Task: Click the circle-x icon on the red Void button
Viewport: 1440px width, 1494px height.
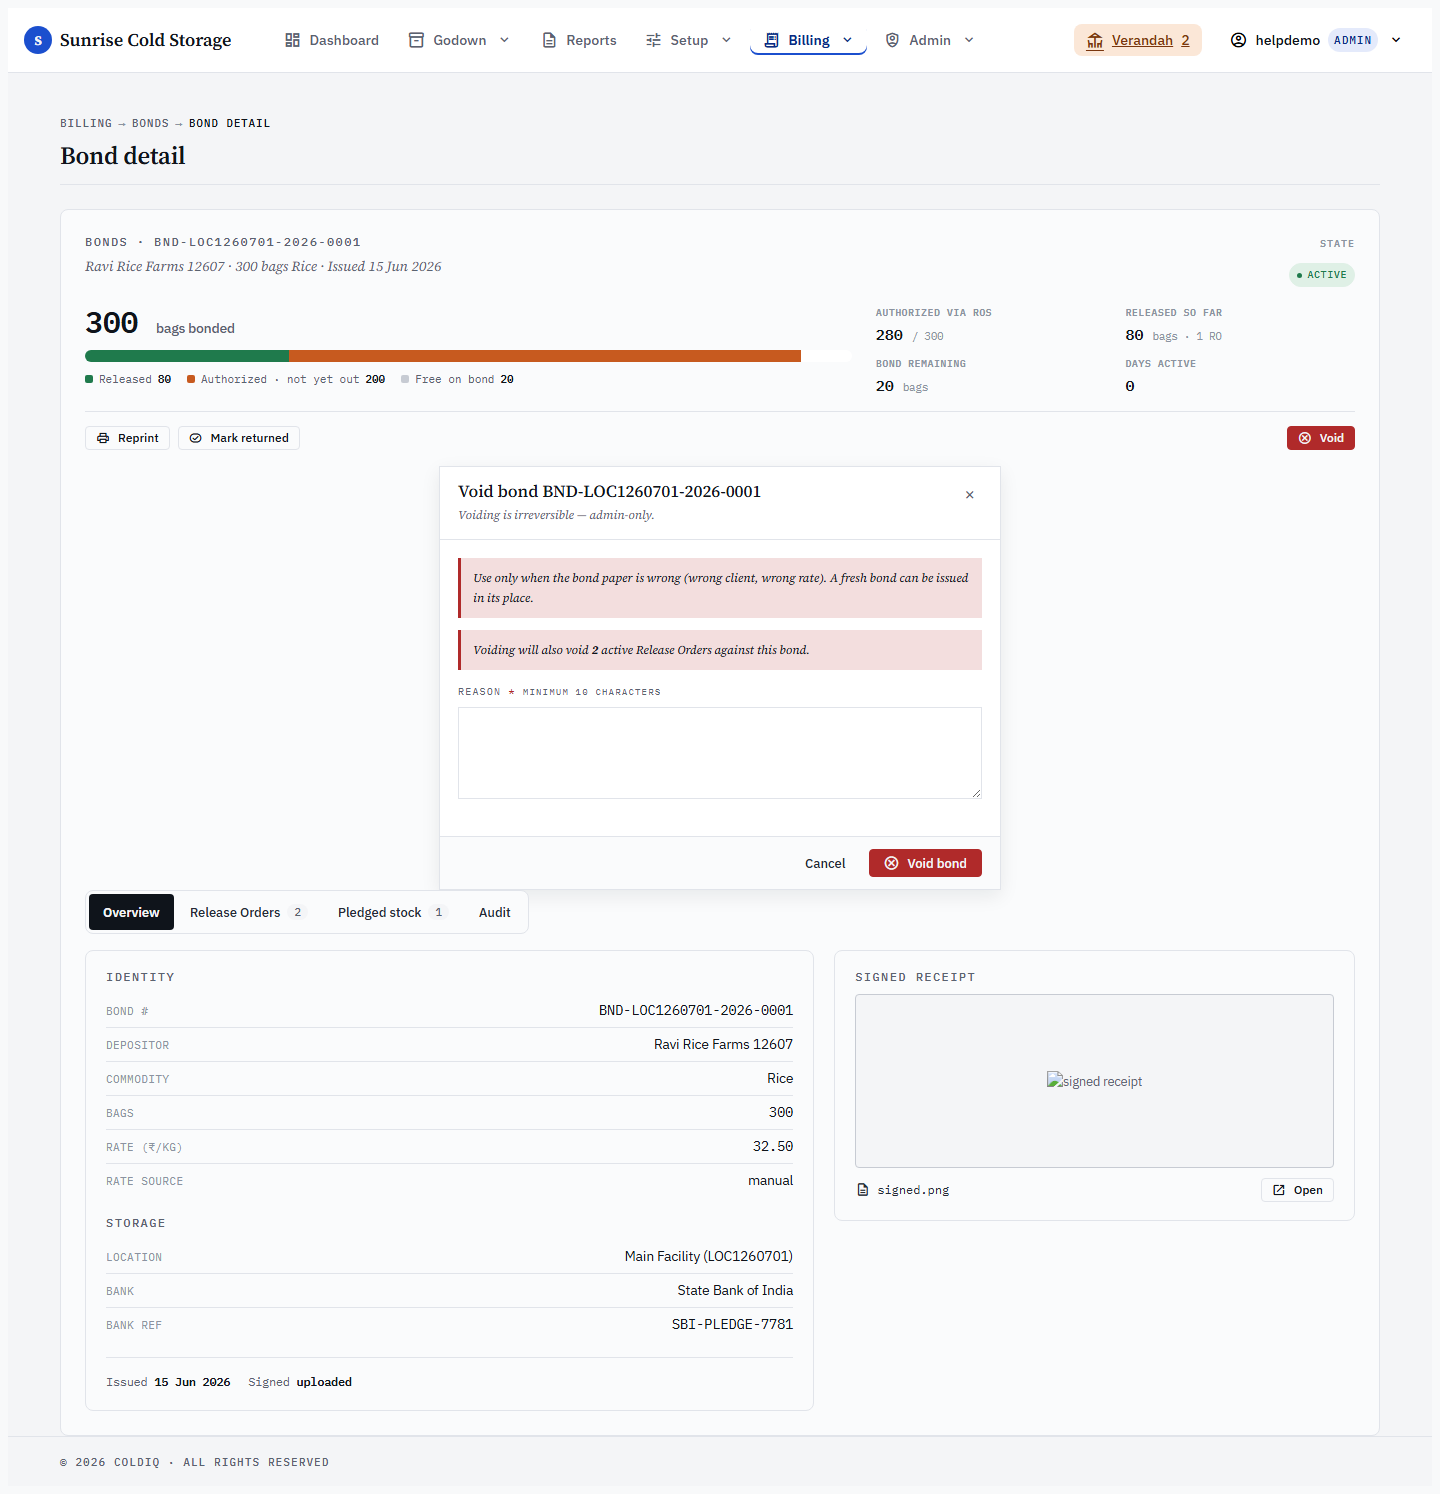Action: pos(1304,438)
